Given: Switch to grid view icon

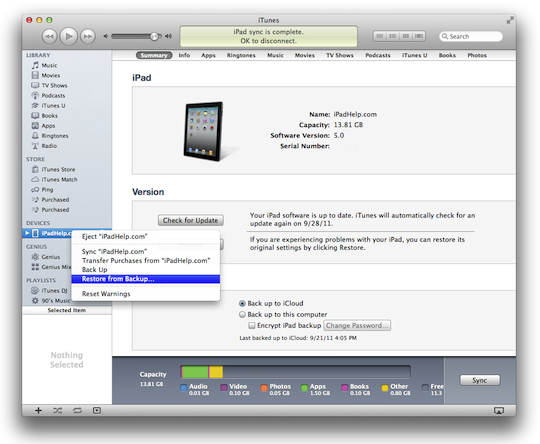Looking at the screenshot, I should (406, 36).
